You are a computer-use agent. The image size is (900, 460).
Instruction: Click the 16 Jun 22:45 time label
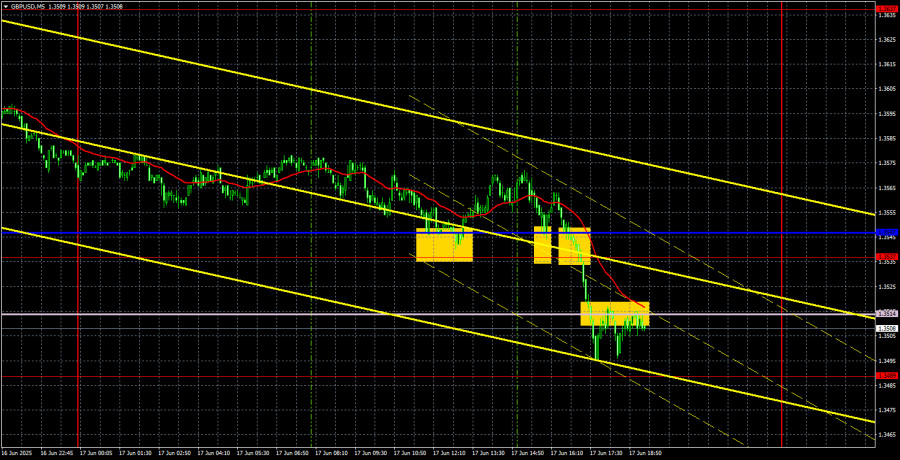(x=56, y=453)
